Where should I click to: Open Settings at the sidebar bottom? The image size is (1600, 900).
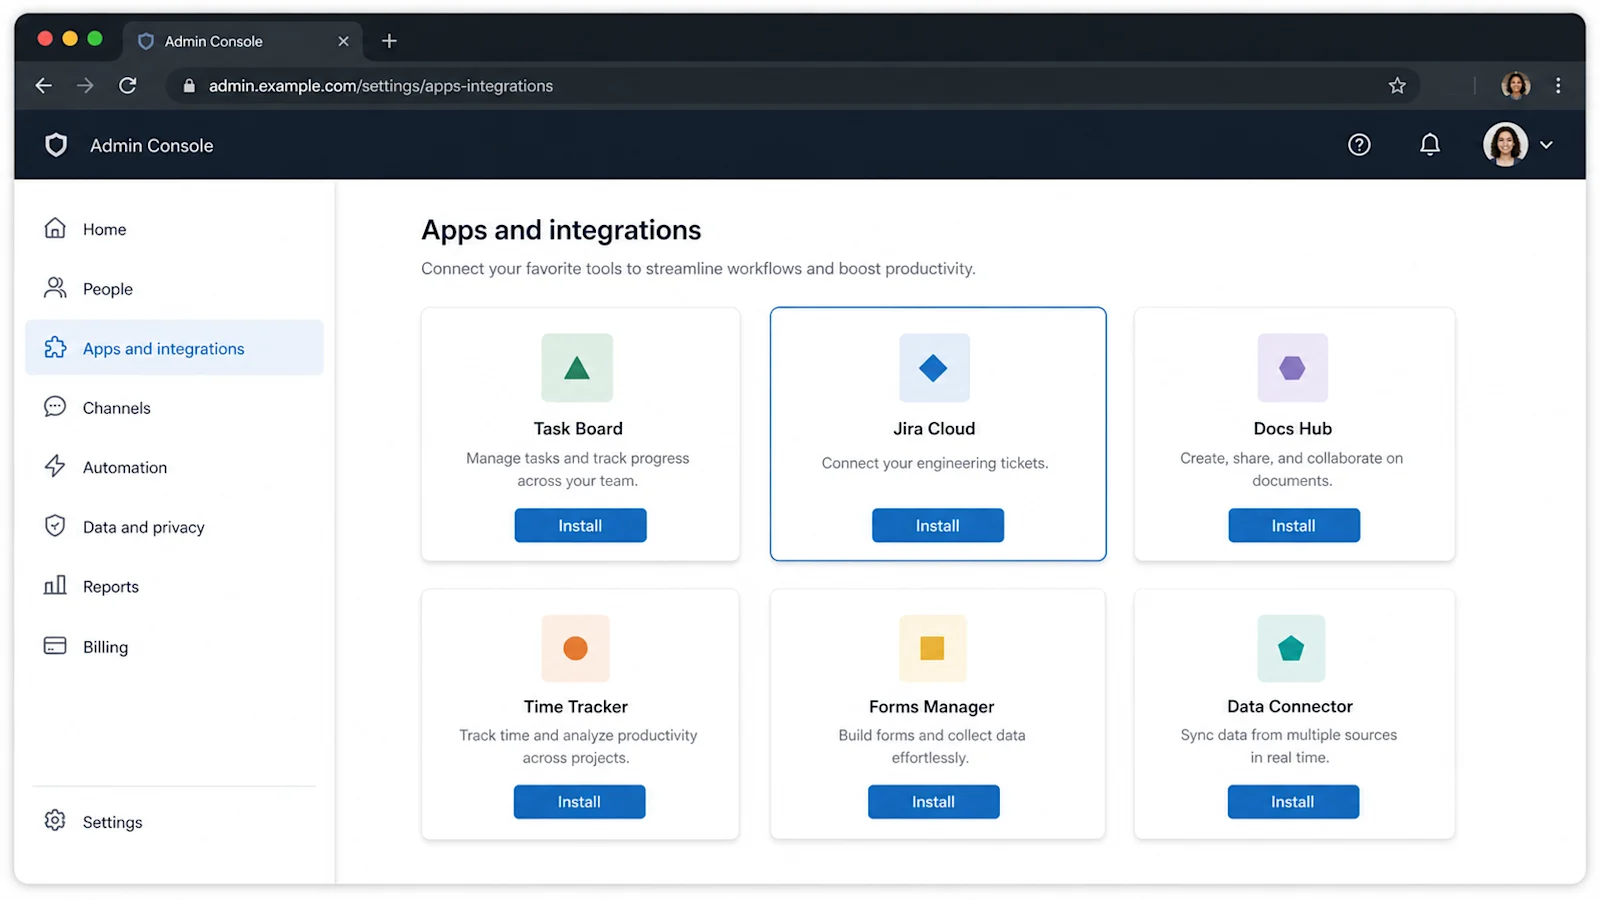pyautogui.click(x=174, y=822)
